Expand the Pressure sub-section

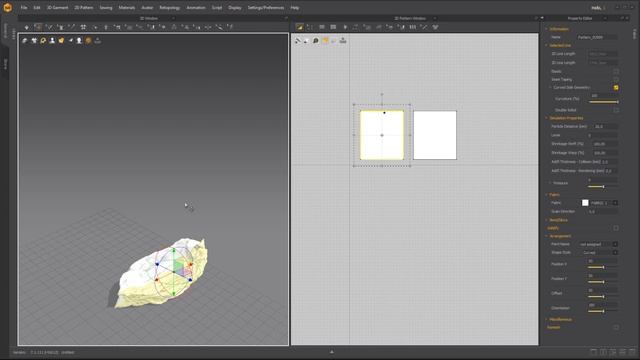550,183
